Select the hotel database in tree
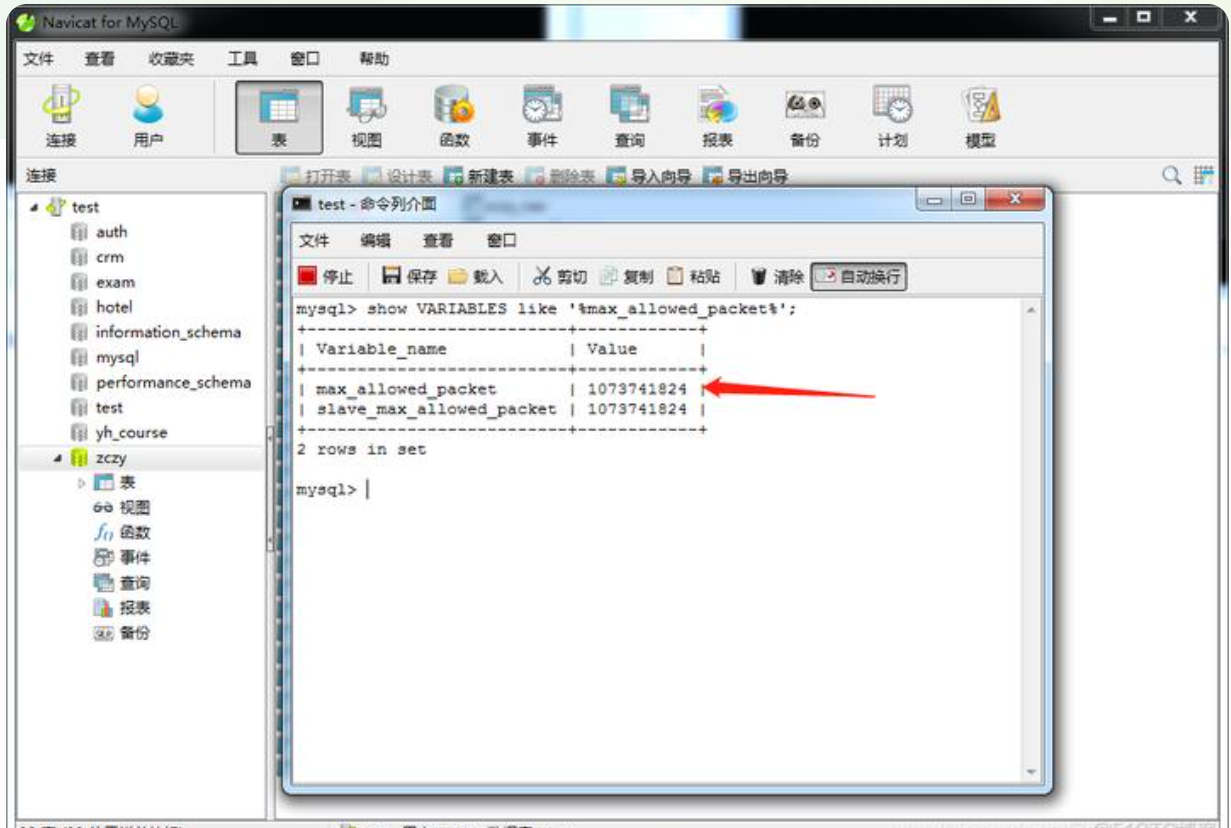 tap(113, 307)
